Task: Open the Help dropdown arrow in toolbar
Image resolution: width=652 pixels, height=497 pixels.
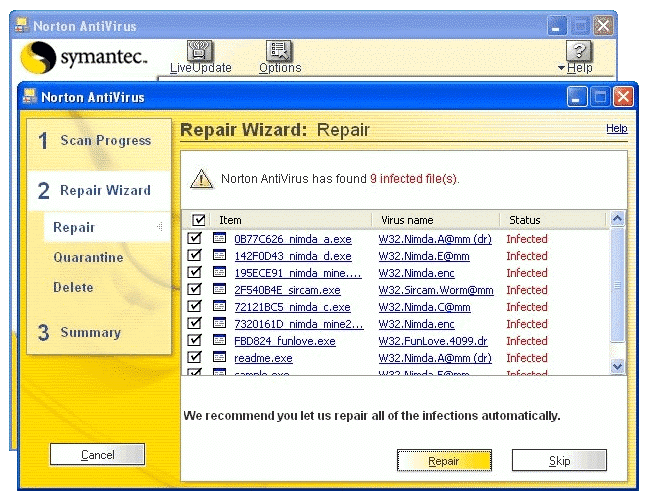Action: [562, 69]
